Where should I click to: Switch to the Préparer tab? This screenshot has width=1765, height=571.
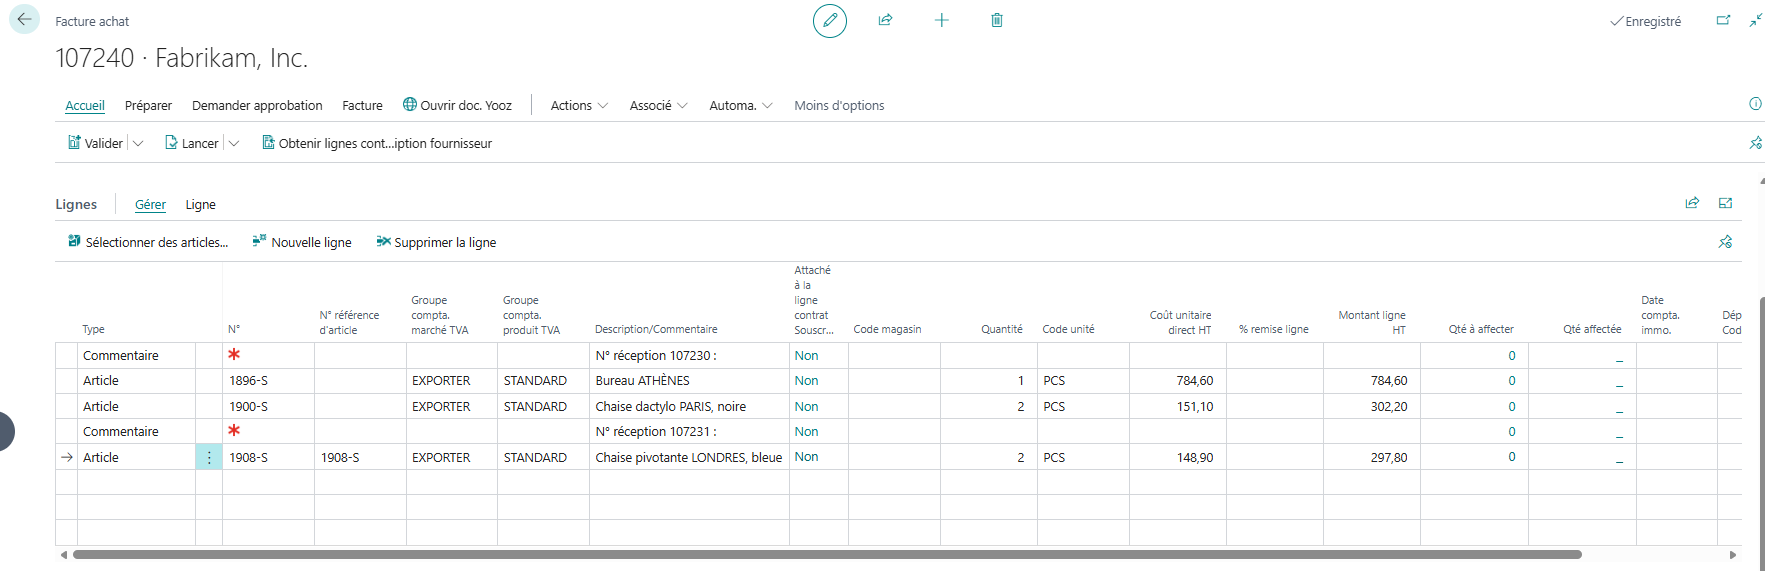148,106
